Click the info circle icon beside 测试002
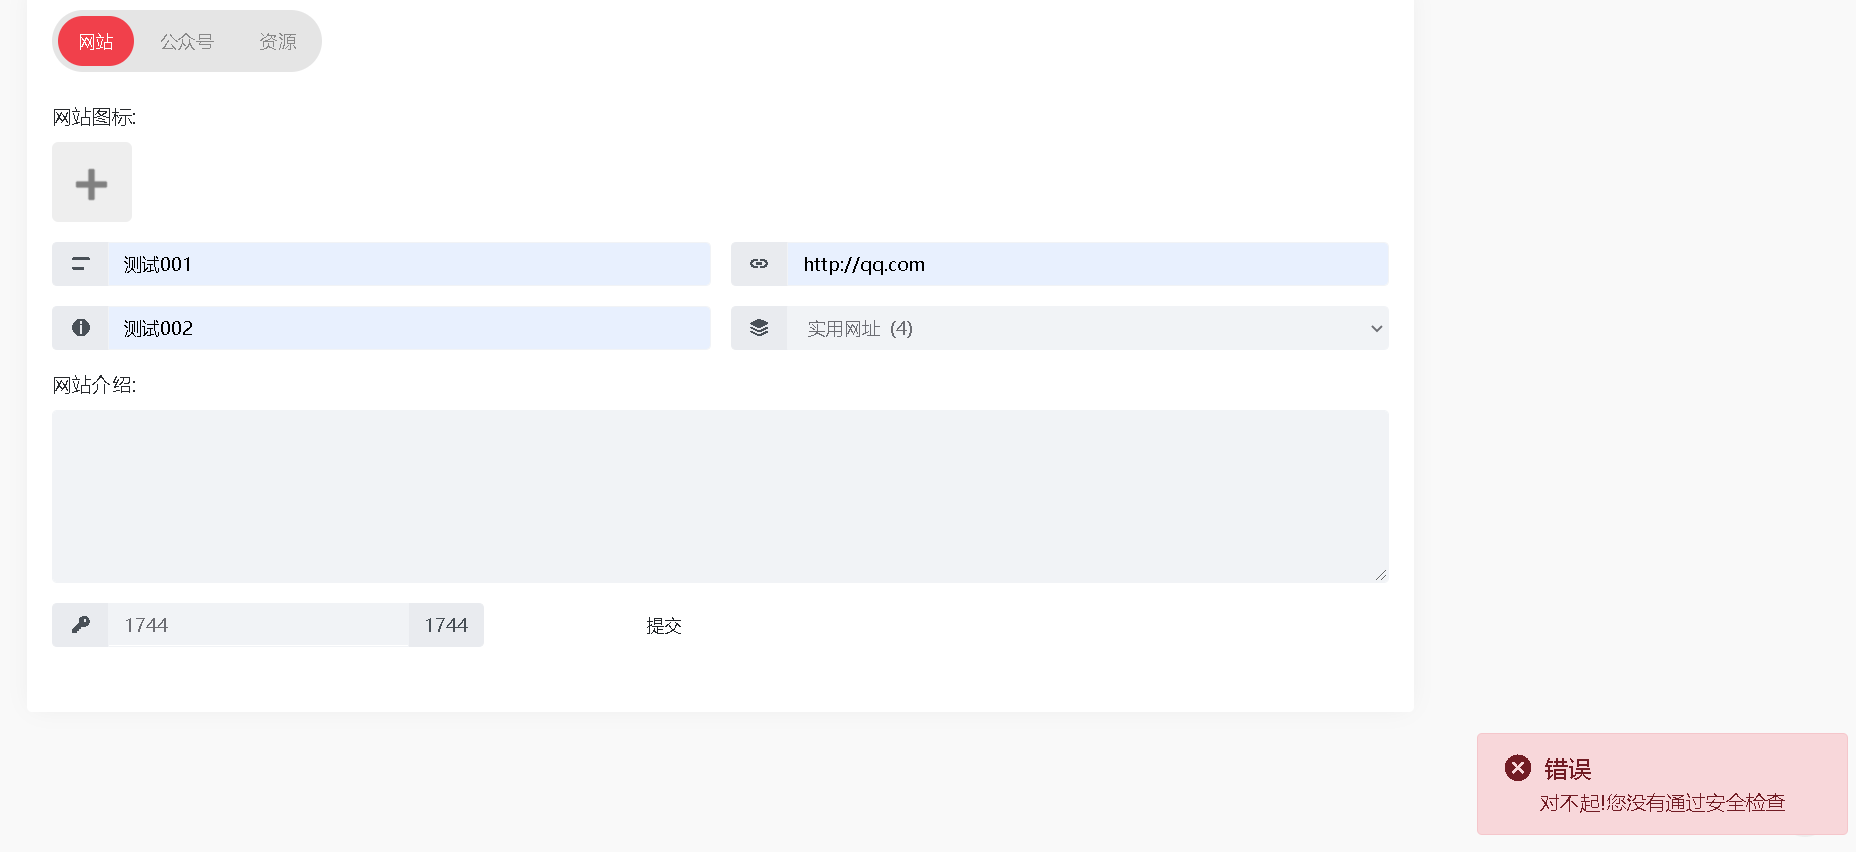1856x852 pixels. (81, 328)
